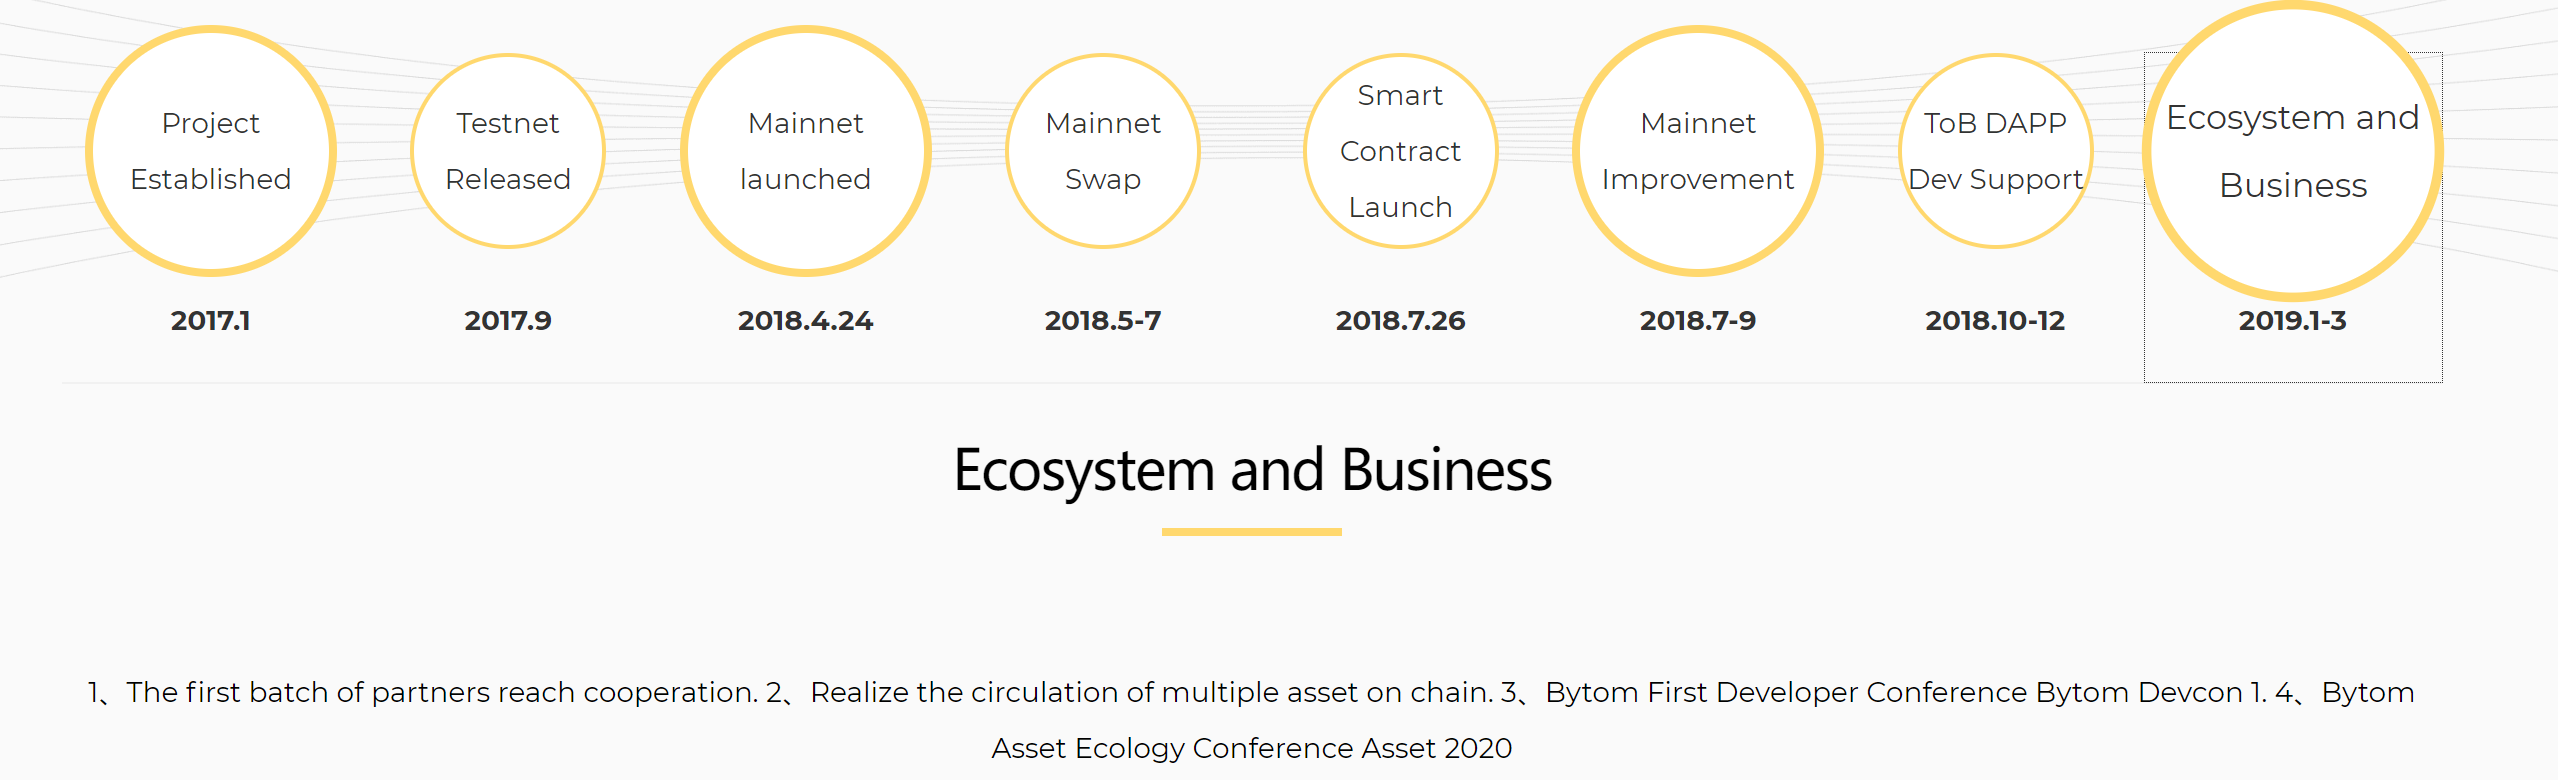The height and width of the screenshot is (780, 2558).
Task: Choose the Mainnet launched circle
Action: tap(805, 151)
